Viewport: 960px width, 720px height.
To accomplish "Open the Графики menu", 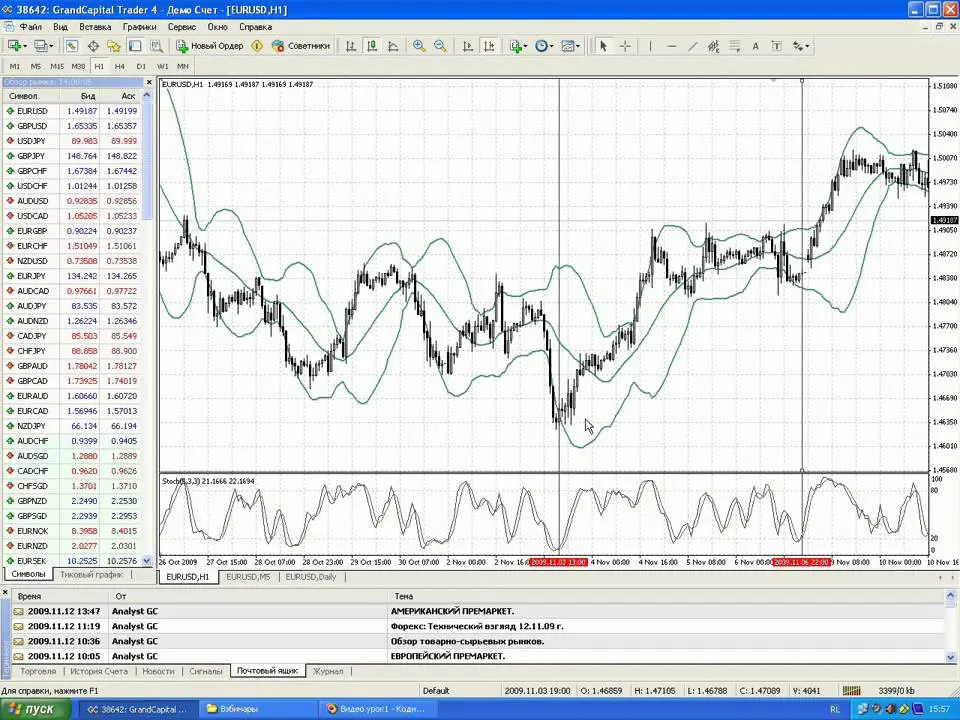I will [x=140, y=27].
